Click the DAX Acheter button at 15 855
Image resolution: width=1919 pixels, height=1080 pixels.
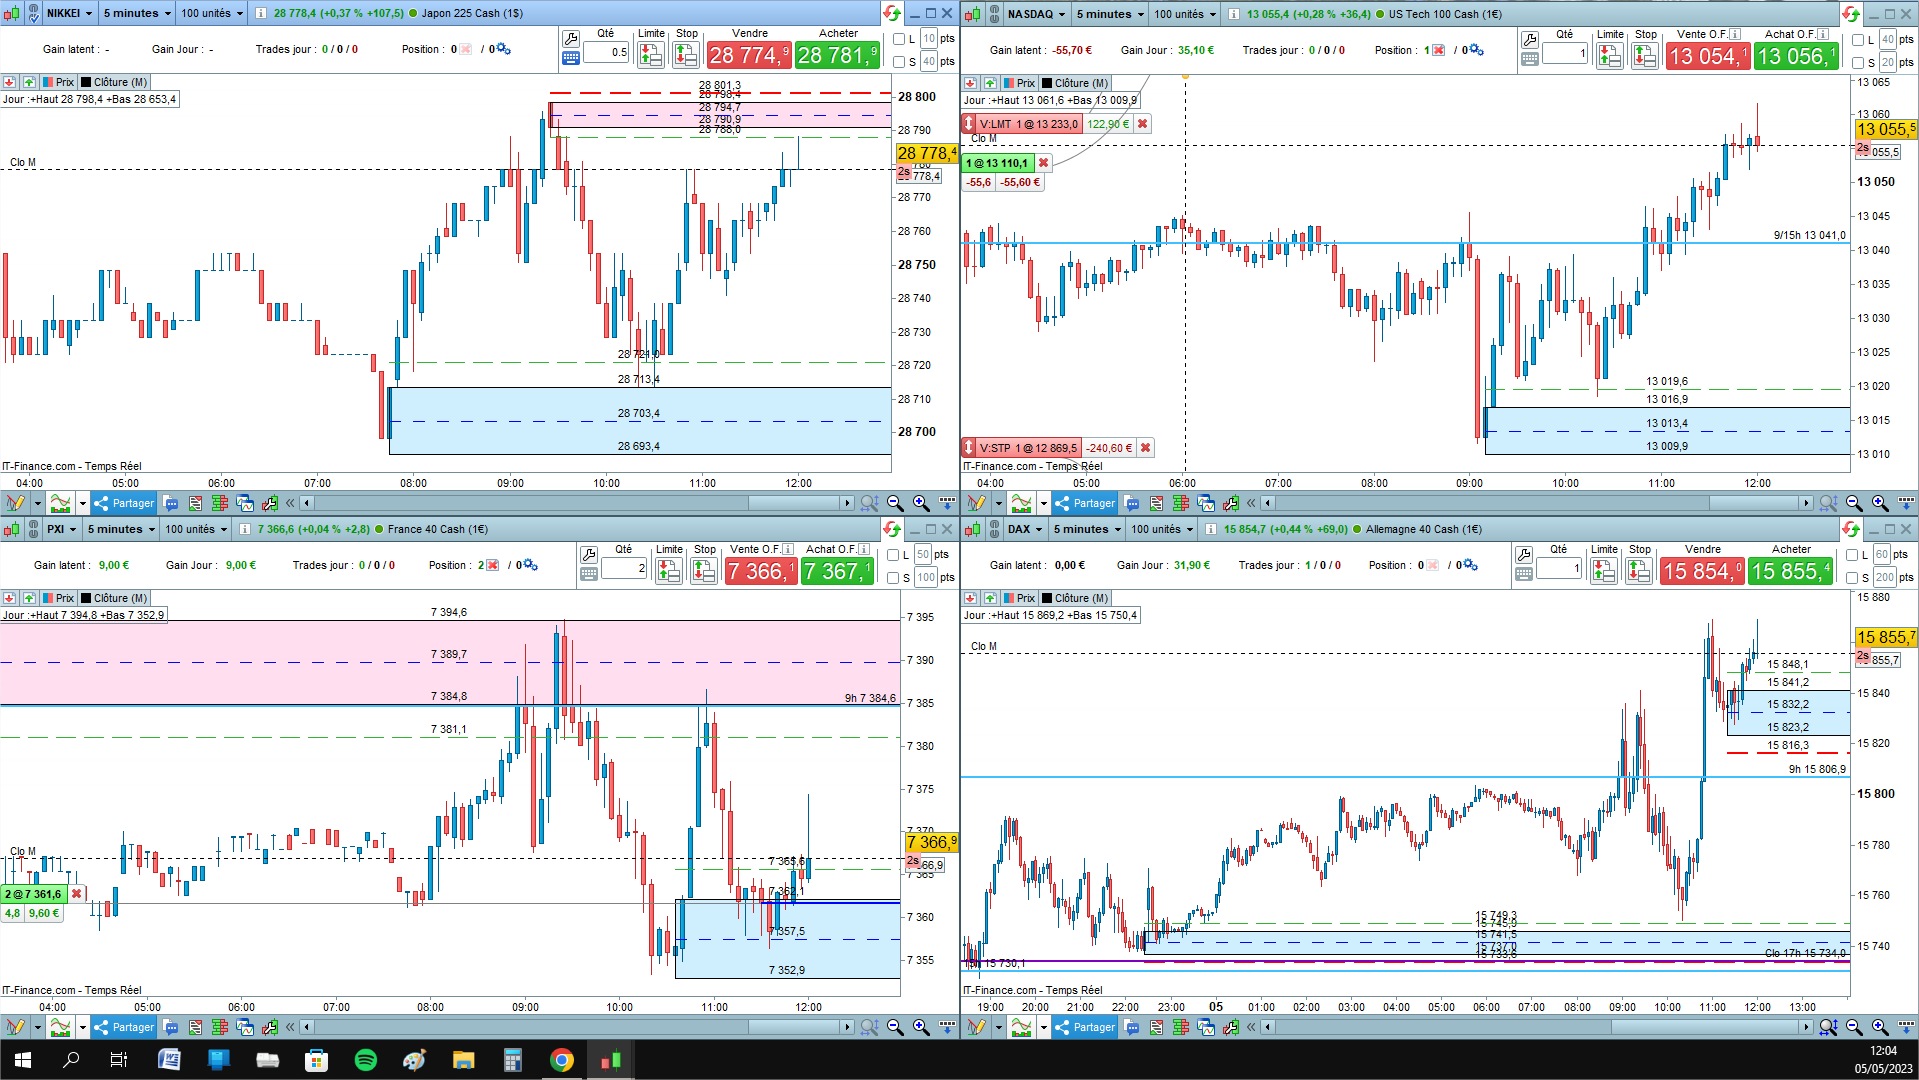(1791, 571)
